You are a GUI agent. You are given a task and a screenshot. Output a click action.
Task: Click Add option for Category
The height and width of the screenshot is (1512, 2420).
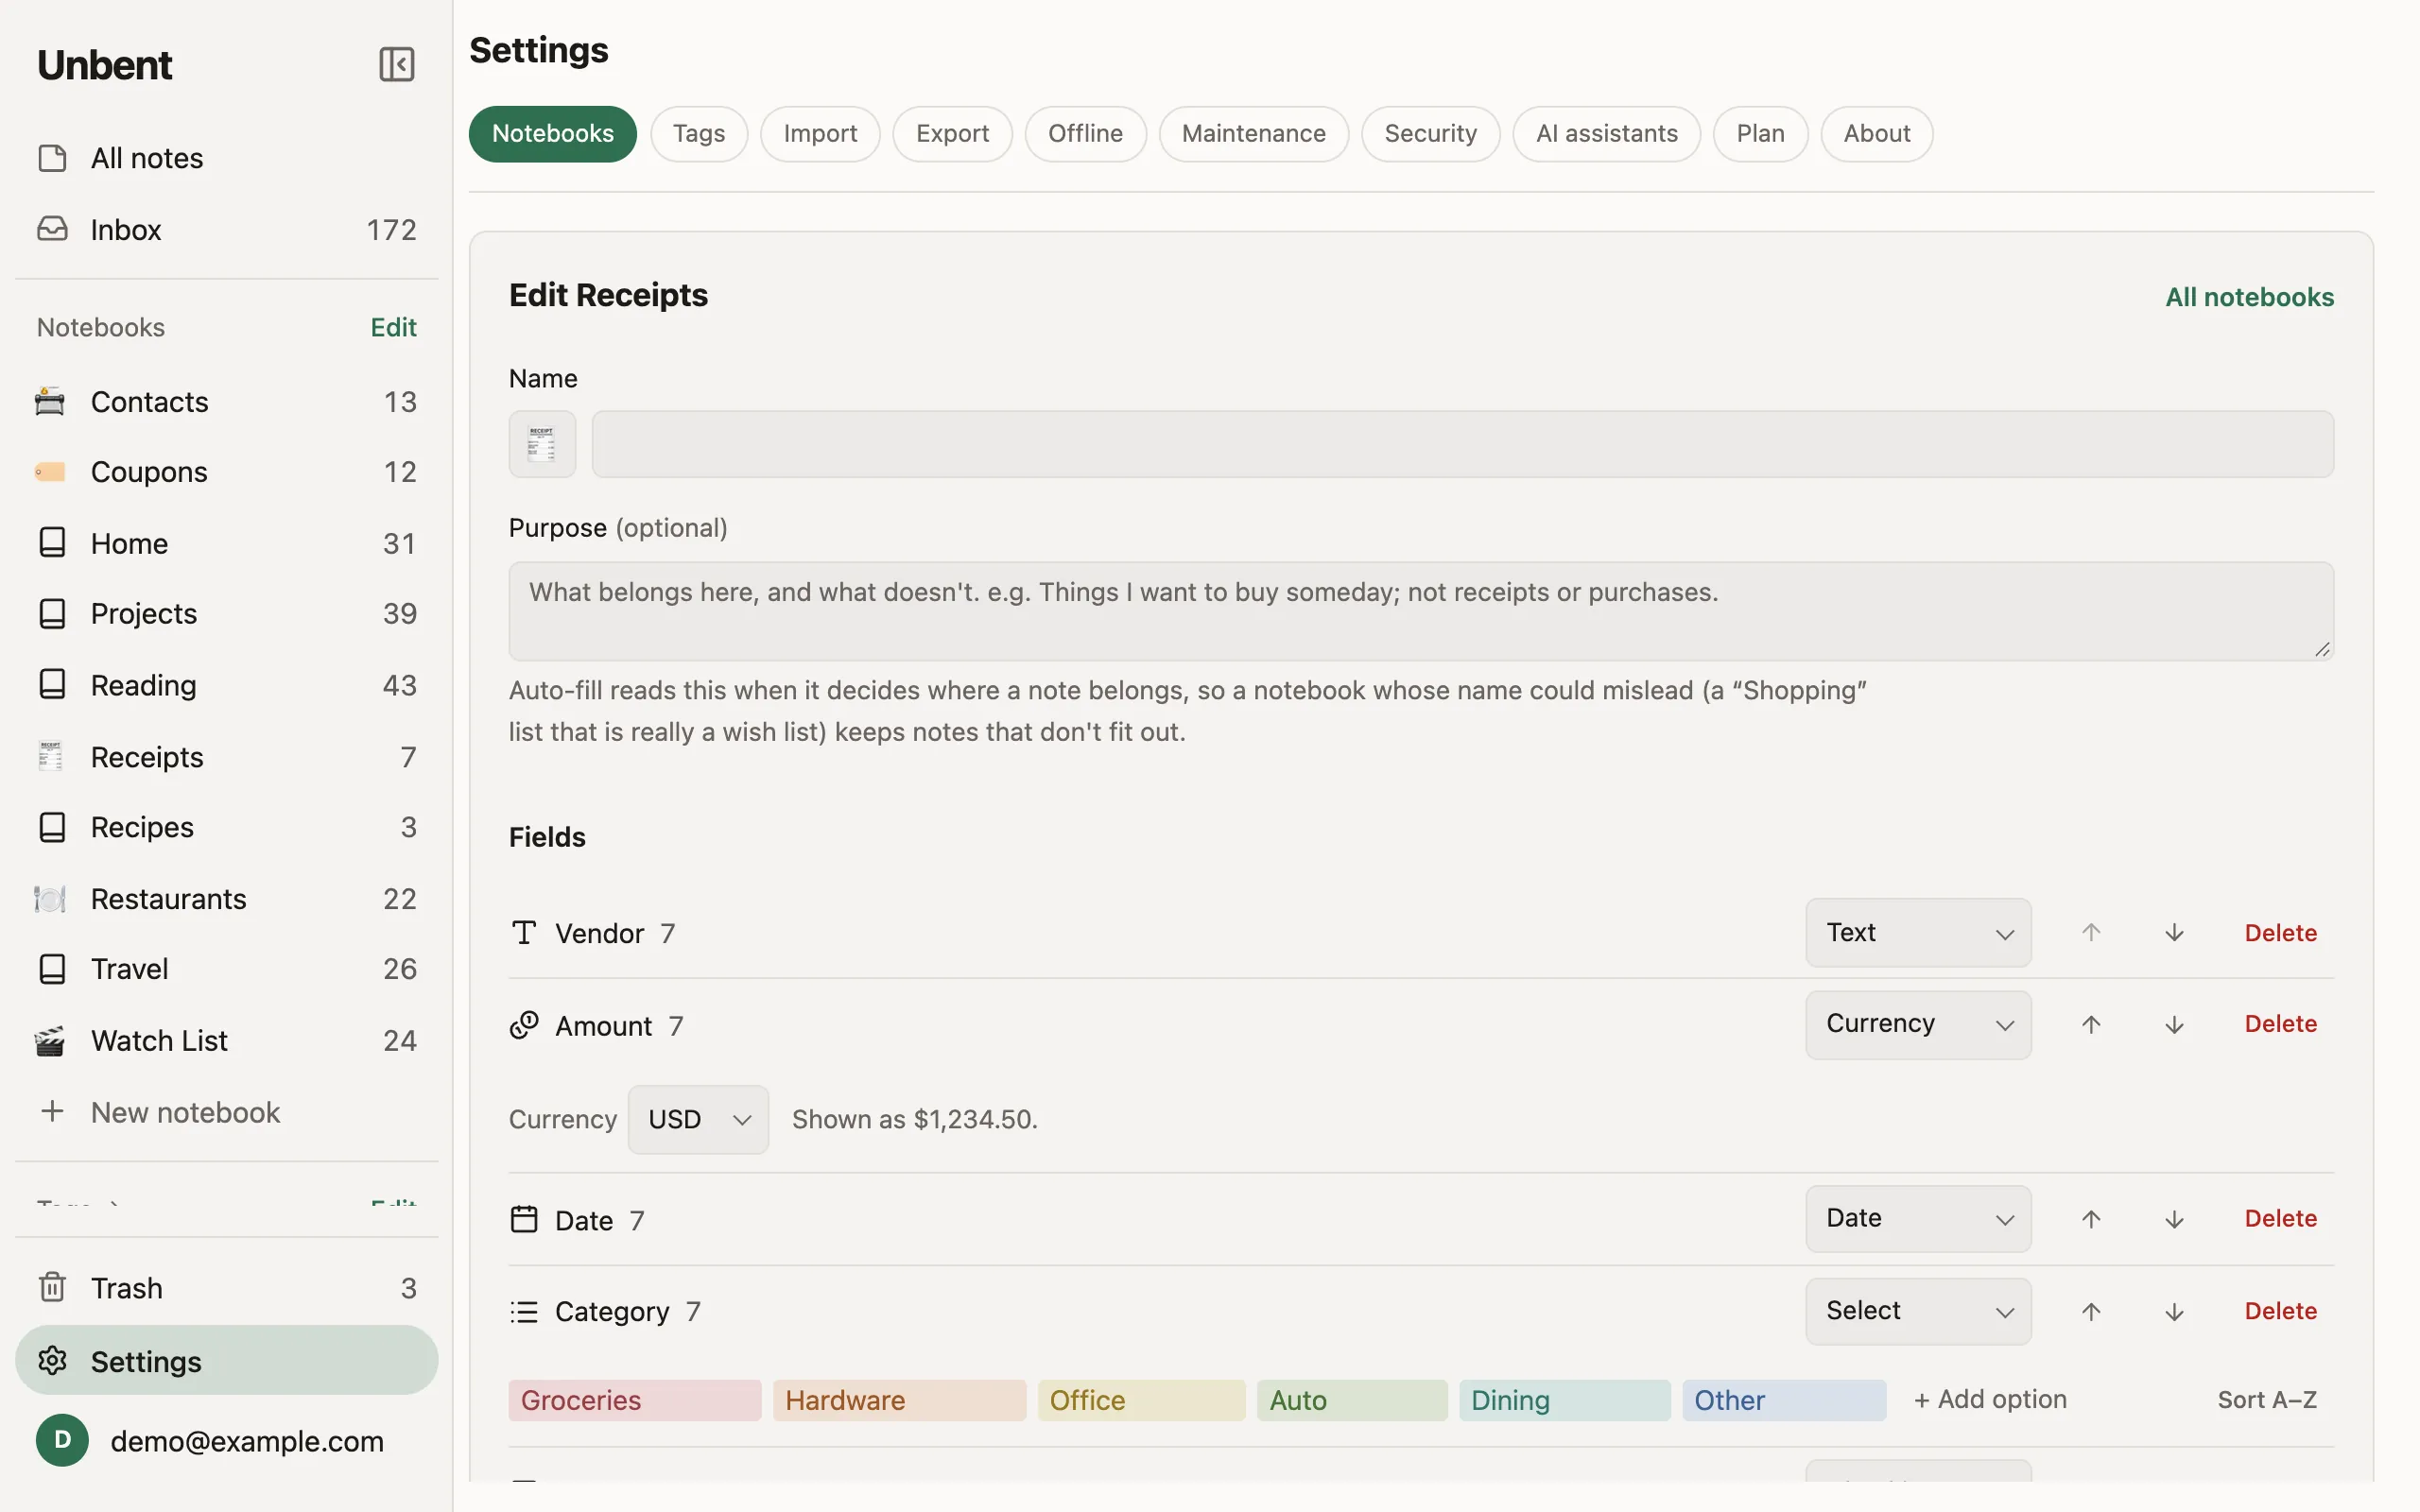[x=1990, y=1400]
